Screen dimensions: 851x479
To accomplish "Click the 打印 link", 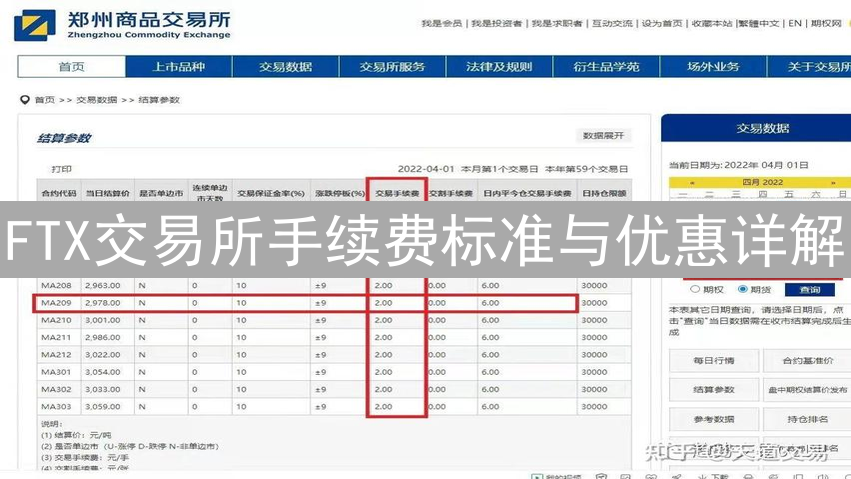I will (x=61, y=169).
